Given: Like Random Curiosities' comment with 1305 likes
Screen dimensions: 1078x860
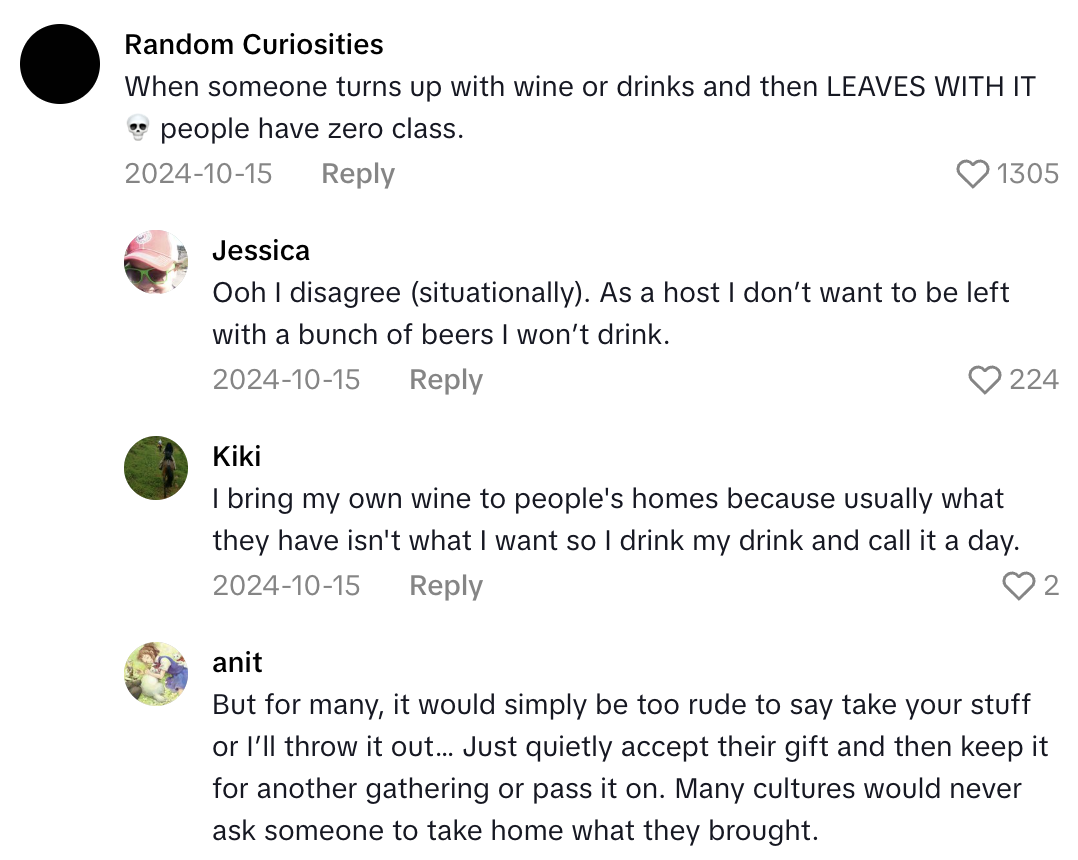Looking at the screenshot, I should click(972, 174).
